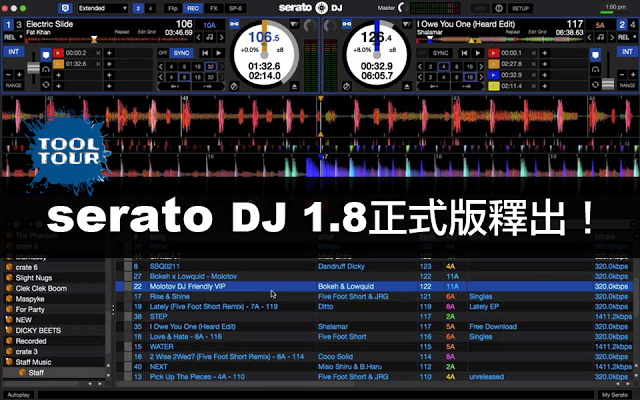Click deck 1 blue quantize shield icon
The image size is (640, 400).
coord(46,54)
